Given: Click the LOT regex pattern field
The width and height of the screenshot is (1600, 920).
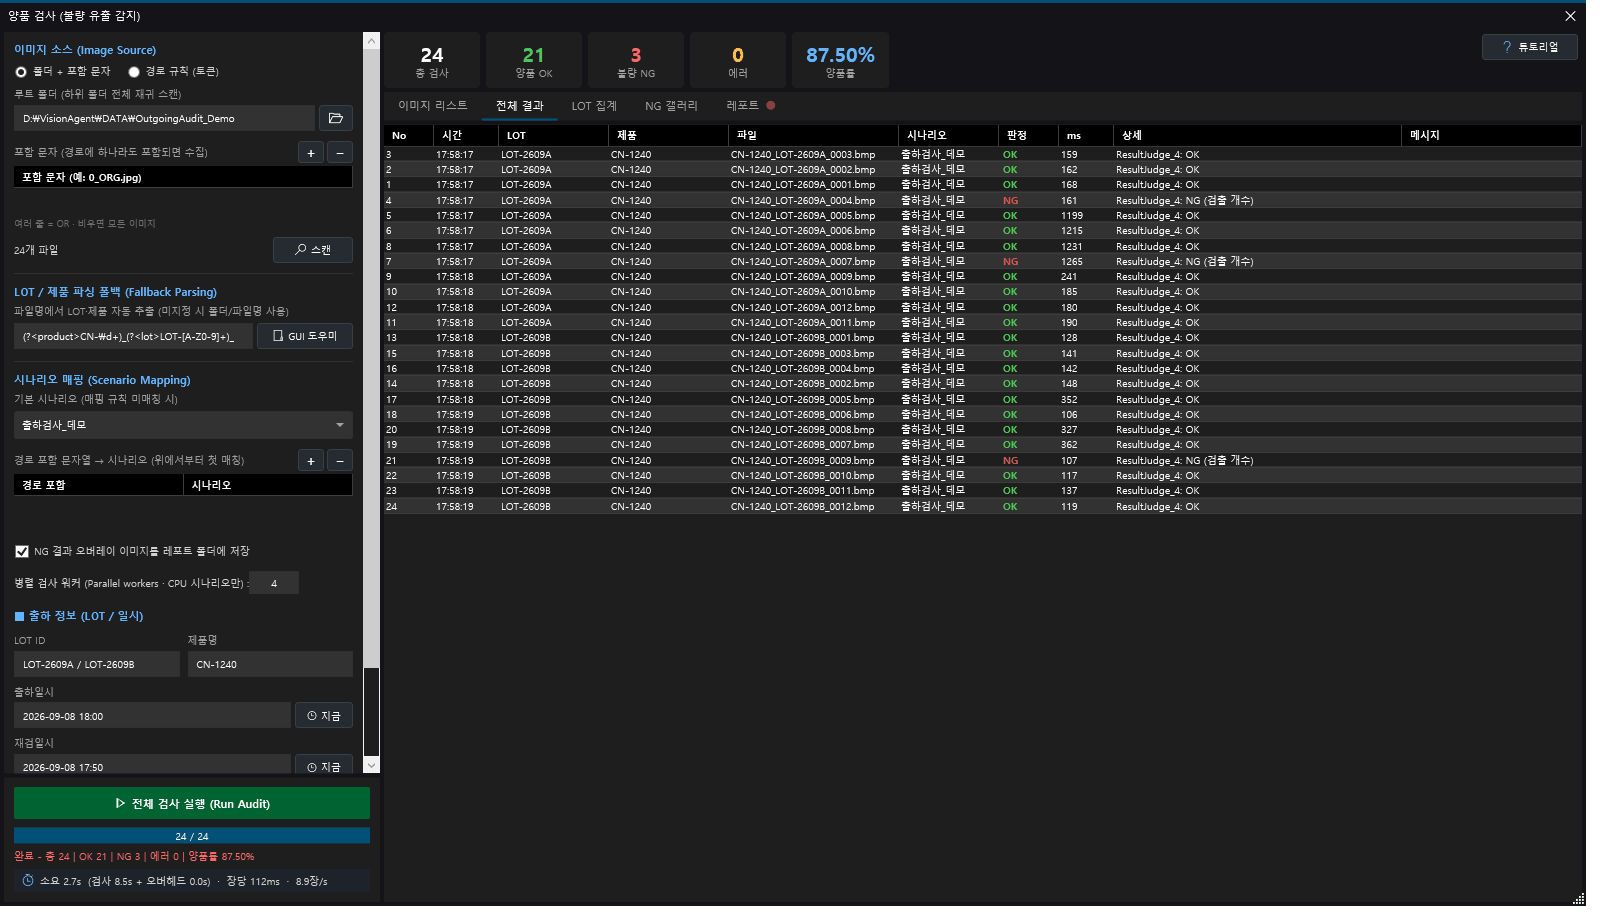Looking at the screenshot, I should [133, 336].
